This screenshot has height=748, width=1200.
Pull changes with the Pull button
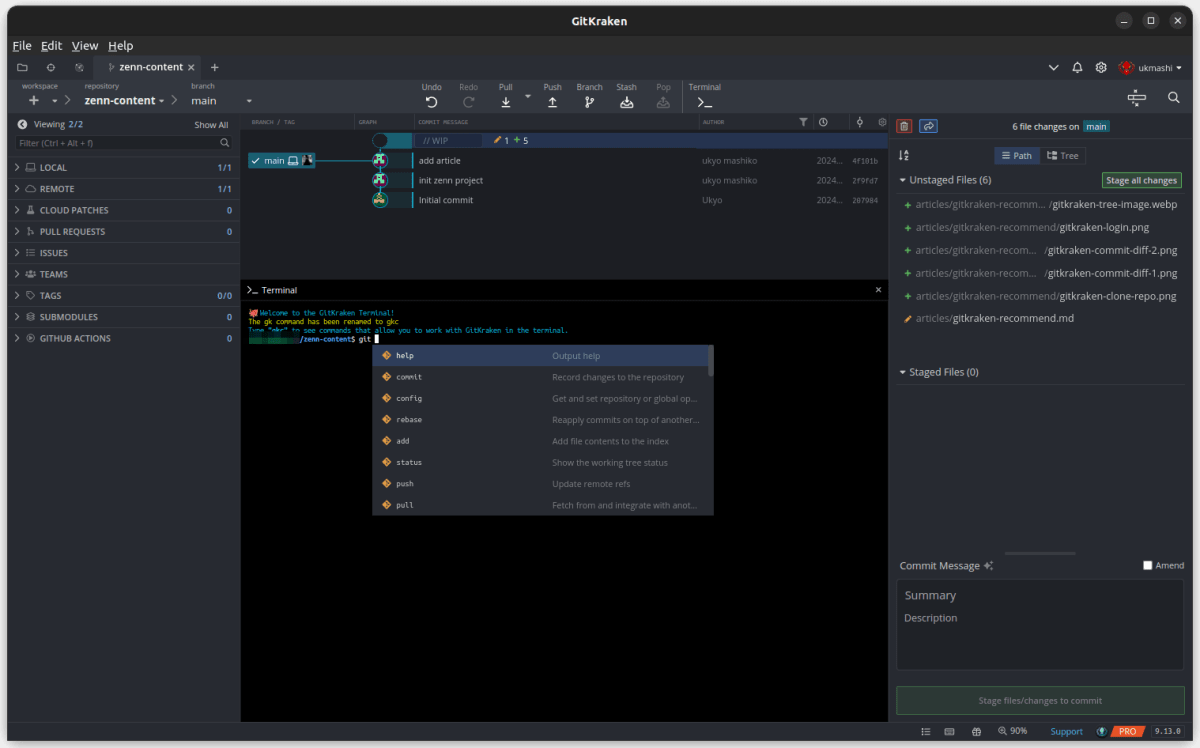[506, 96]
